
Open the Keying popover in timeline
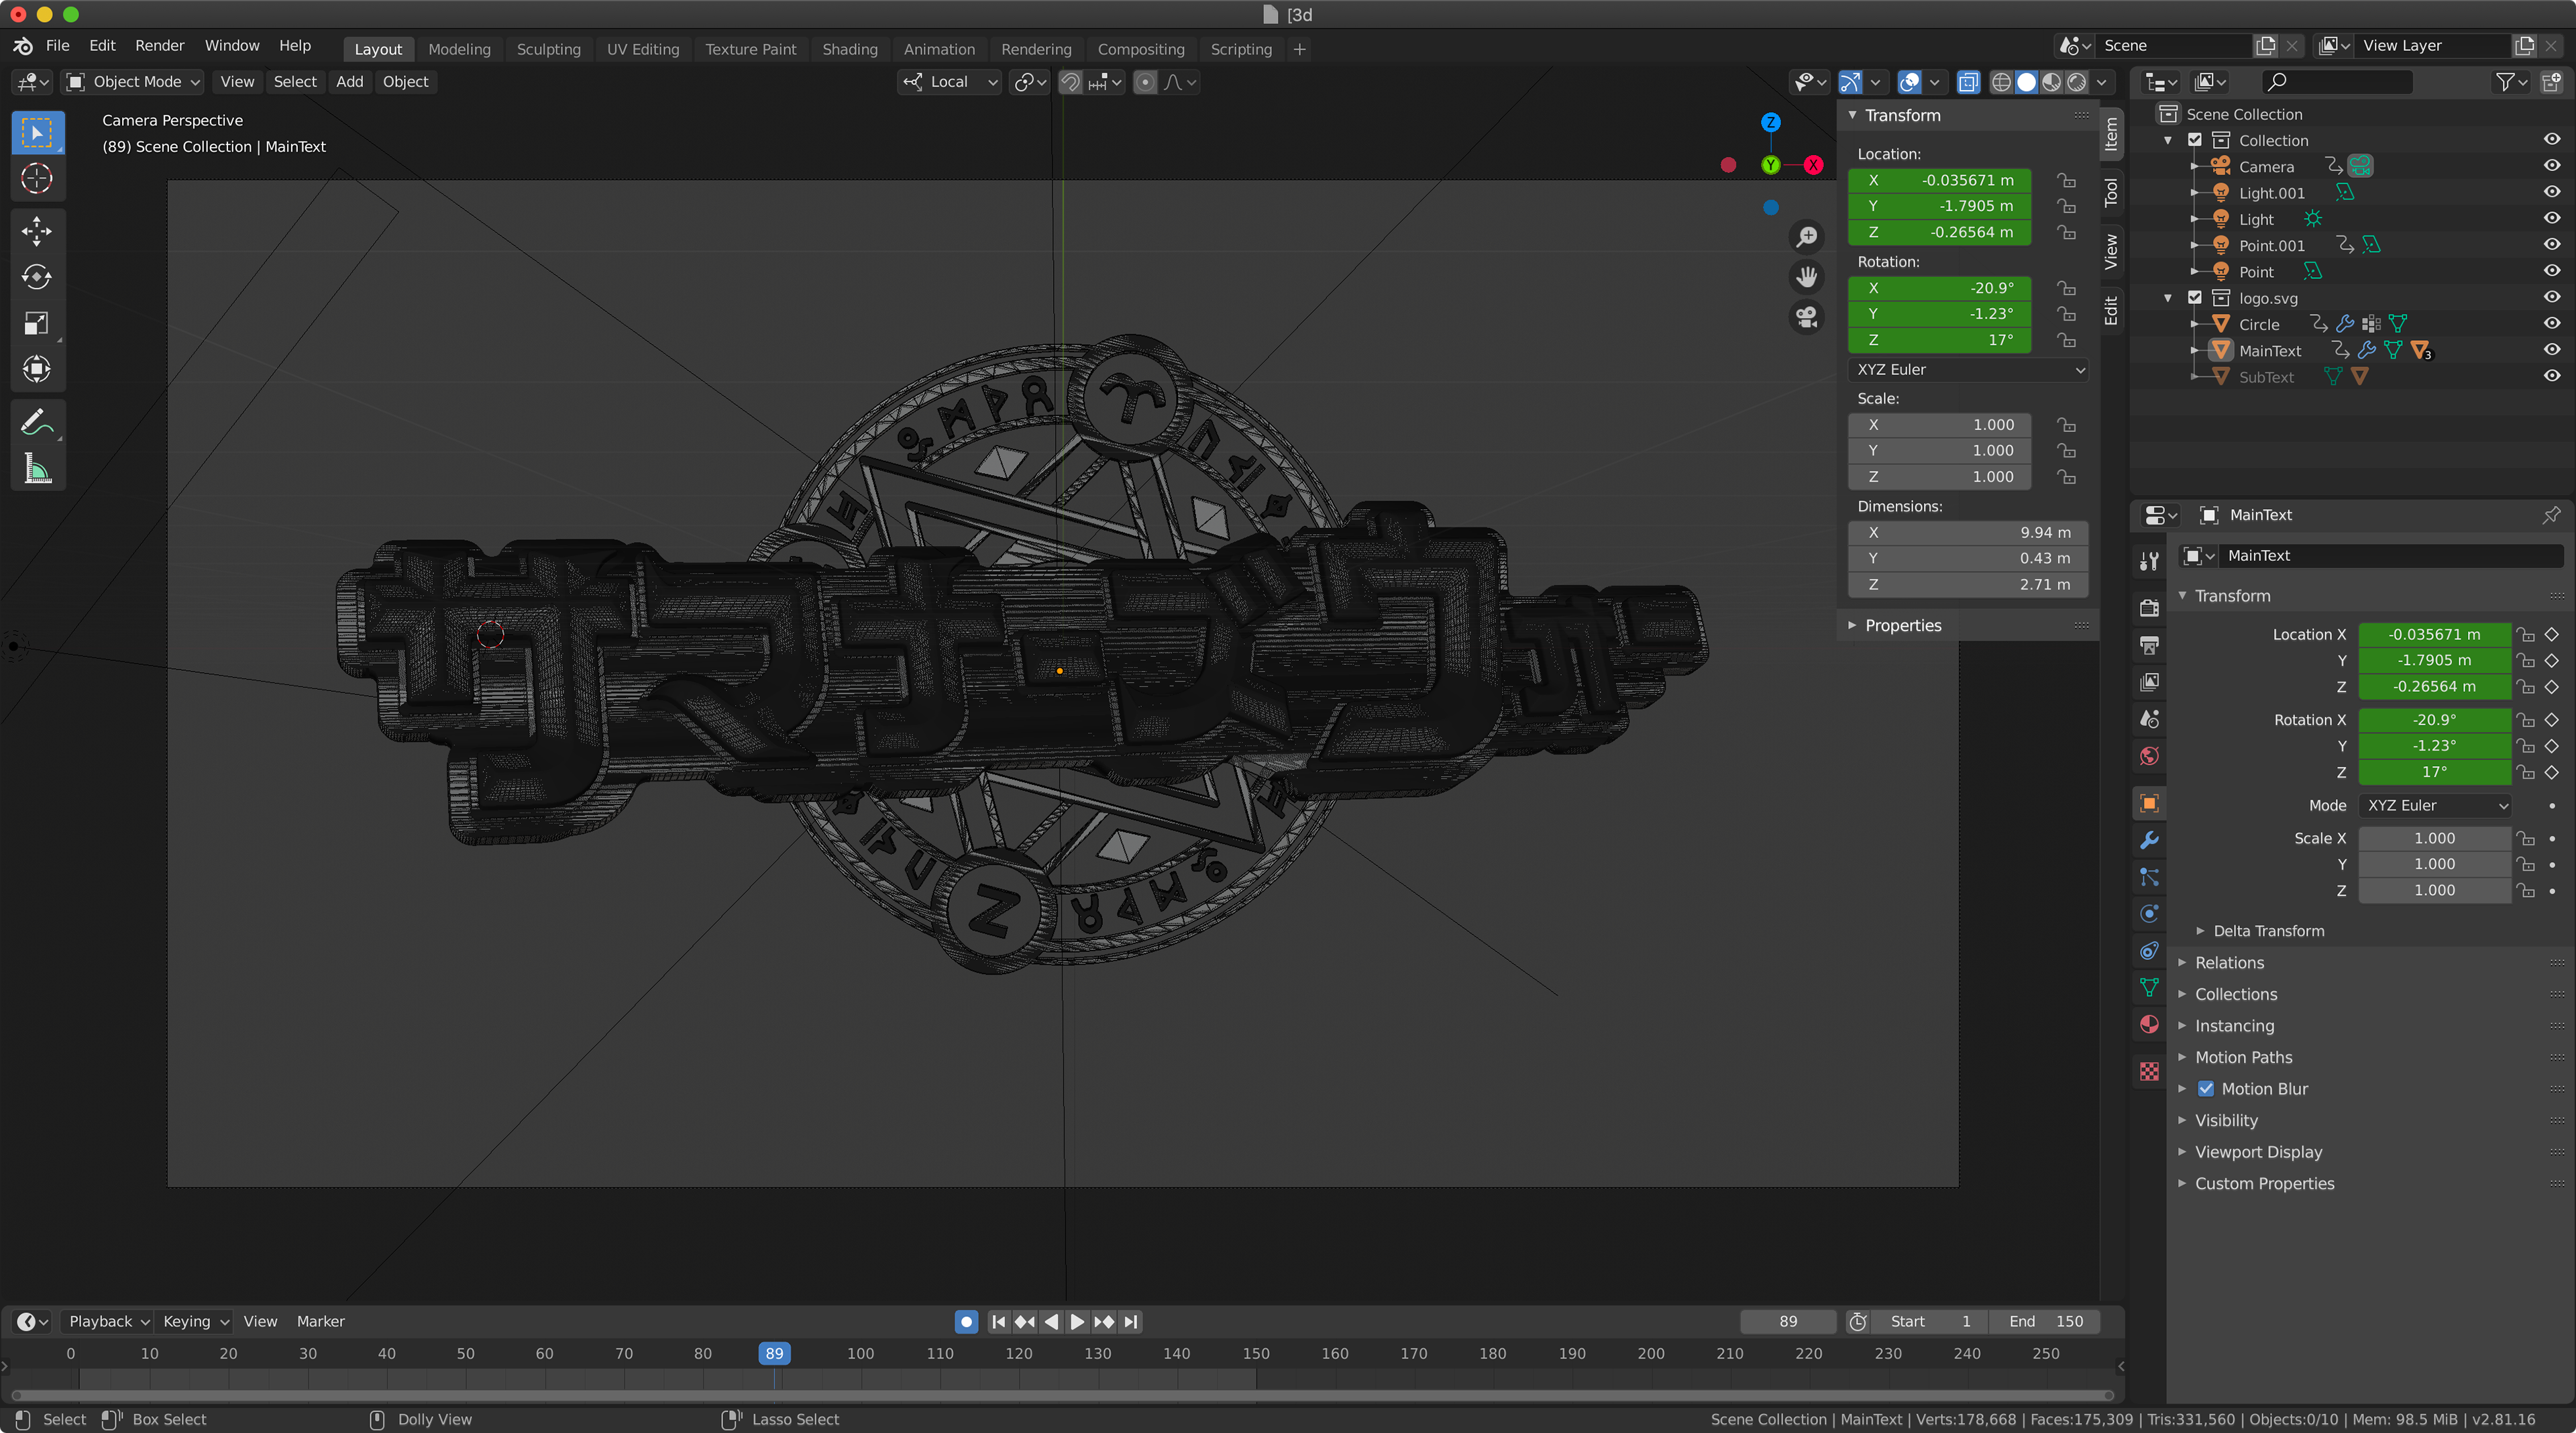pos(195,1321)
